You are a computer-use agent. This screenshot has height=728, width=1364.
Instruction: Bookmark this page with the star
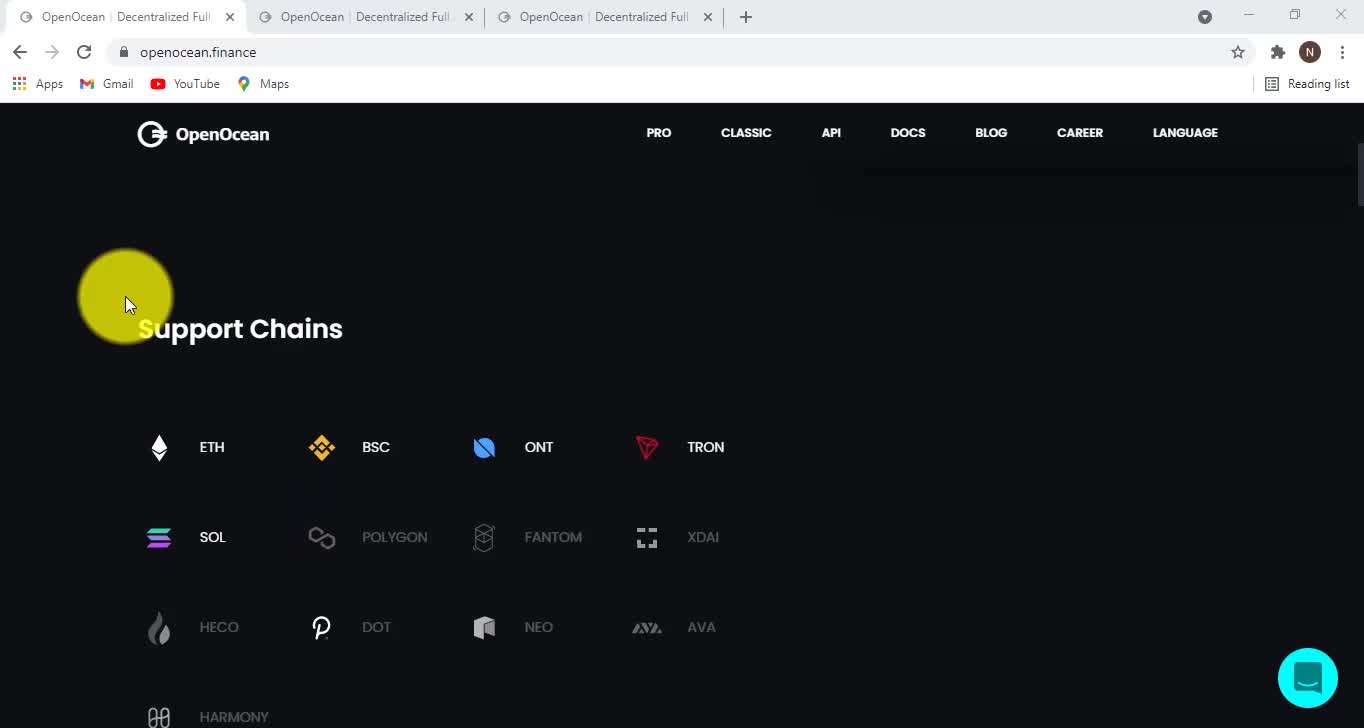(x=1238, y=52)
